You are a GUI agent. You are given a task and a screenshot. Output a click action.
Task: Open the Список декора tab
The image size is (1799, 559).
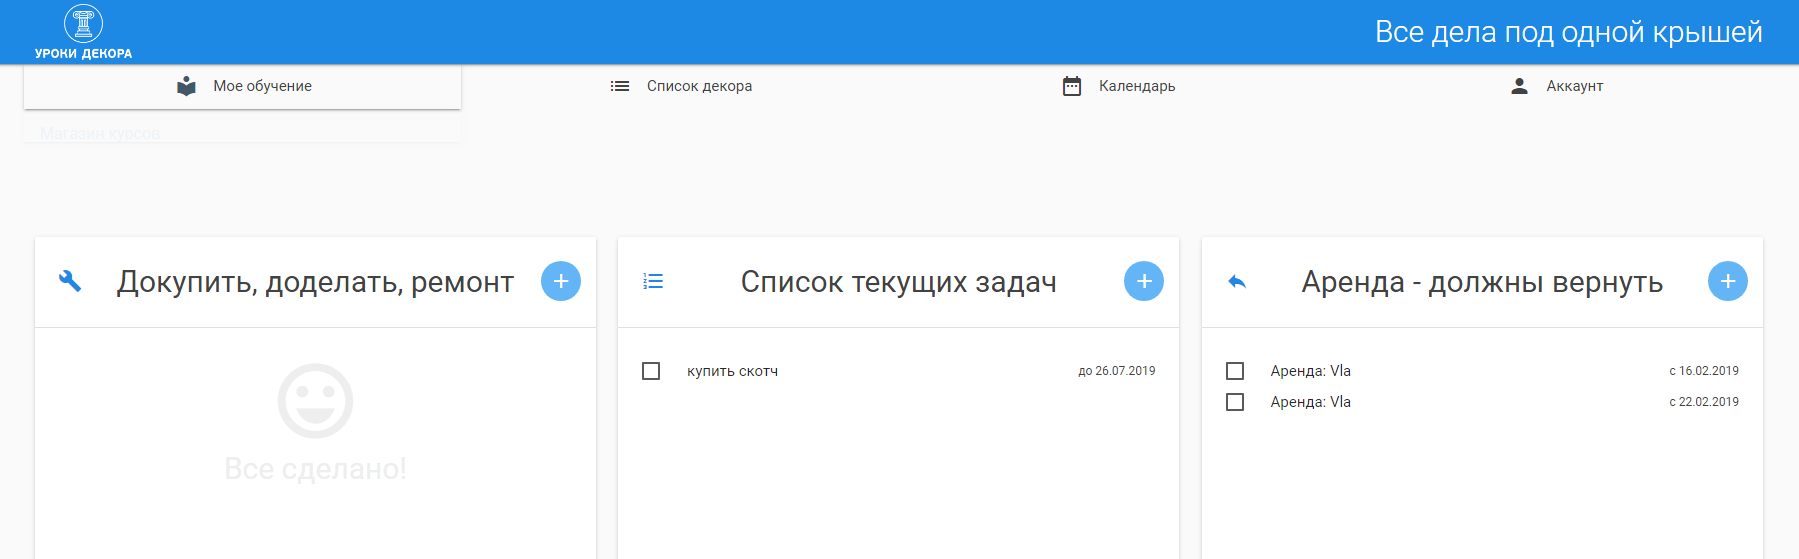699,86
